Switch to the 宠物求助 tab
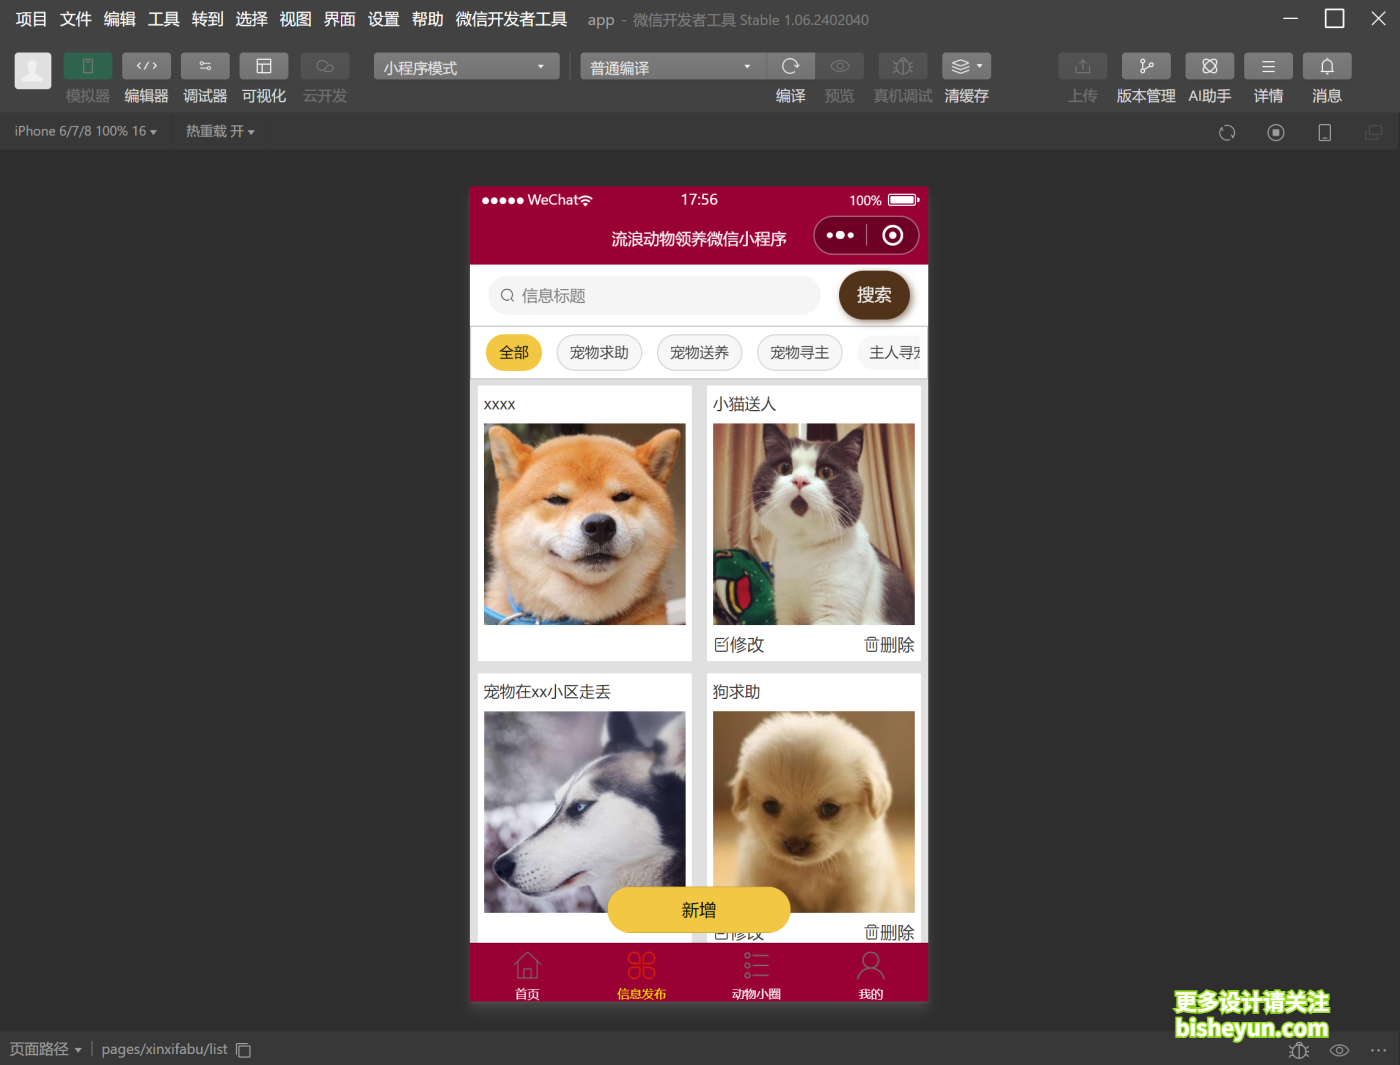 pyautogui.click(x=599, y=352)
